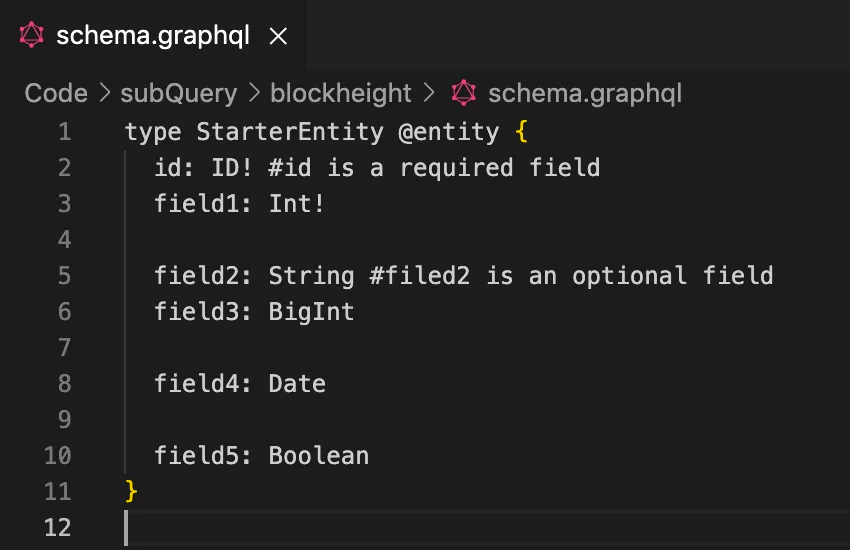The image size is (850, 550).
Task: Place cursor on the field1: Int! line
Action: click(240, 203)
